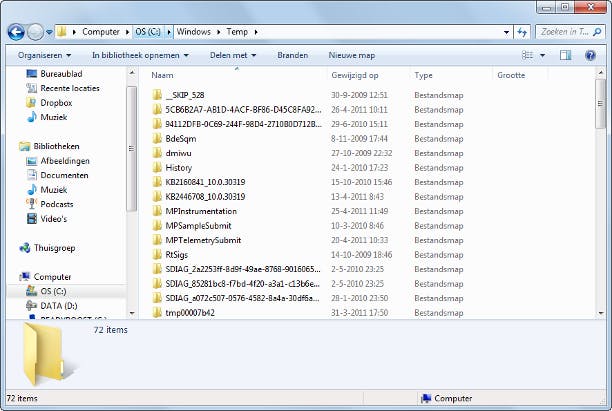The width and height of the screenshot is (612, 411).
Task: Select folder starting with 5CB6B2A7-AB1D
Action: point(243,110)
